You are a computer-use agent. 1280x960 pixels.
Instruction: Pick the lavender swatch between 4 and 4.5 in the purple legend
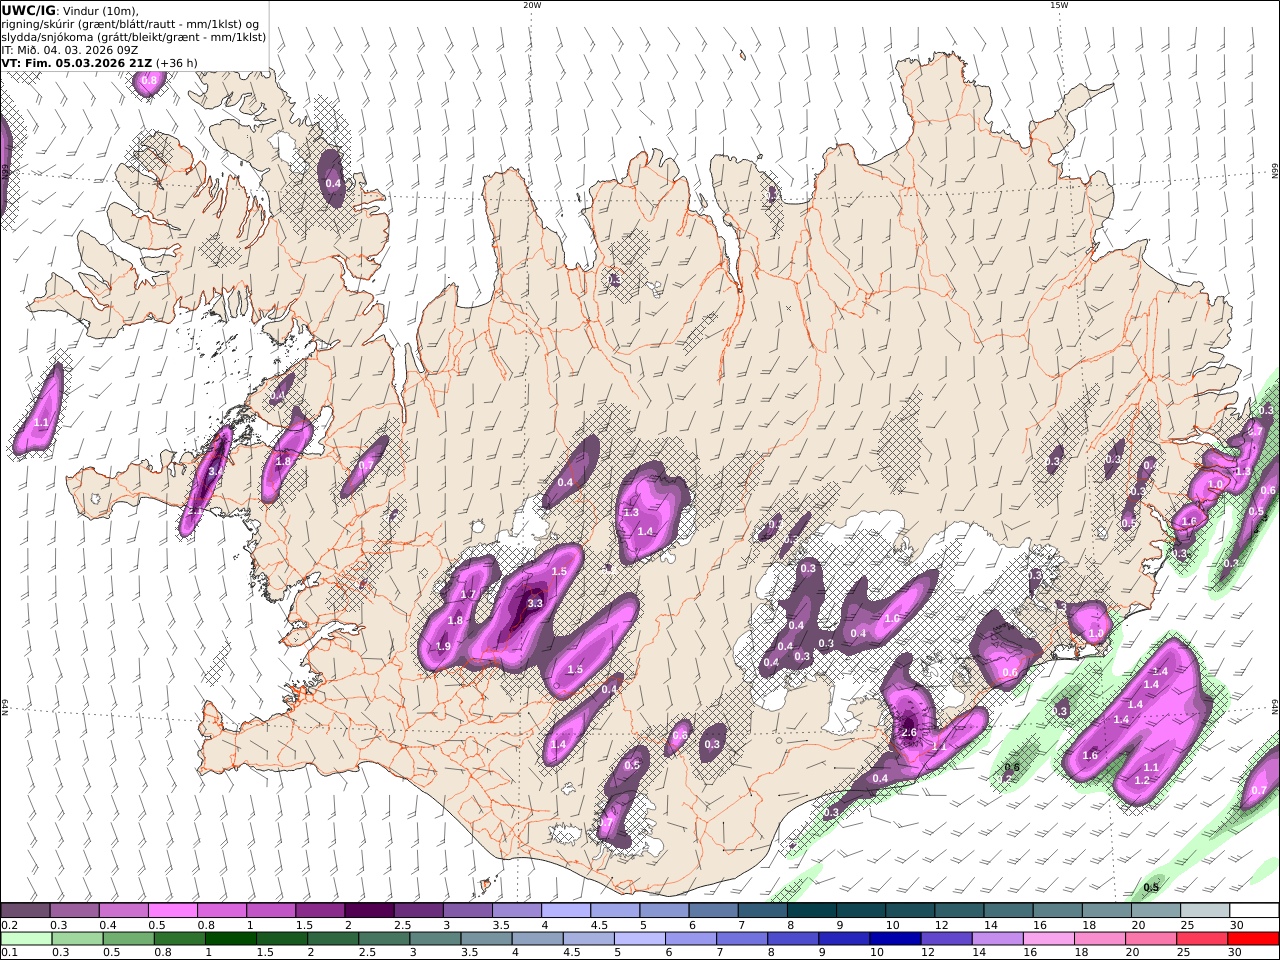[565, 911]
